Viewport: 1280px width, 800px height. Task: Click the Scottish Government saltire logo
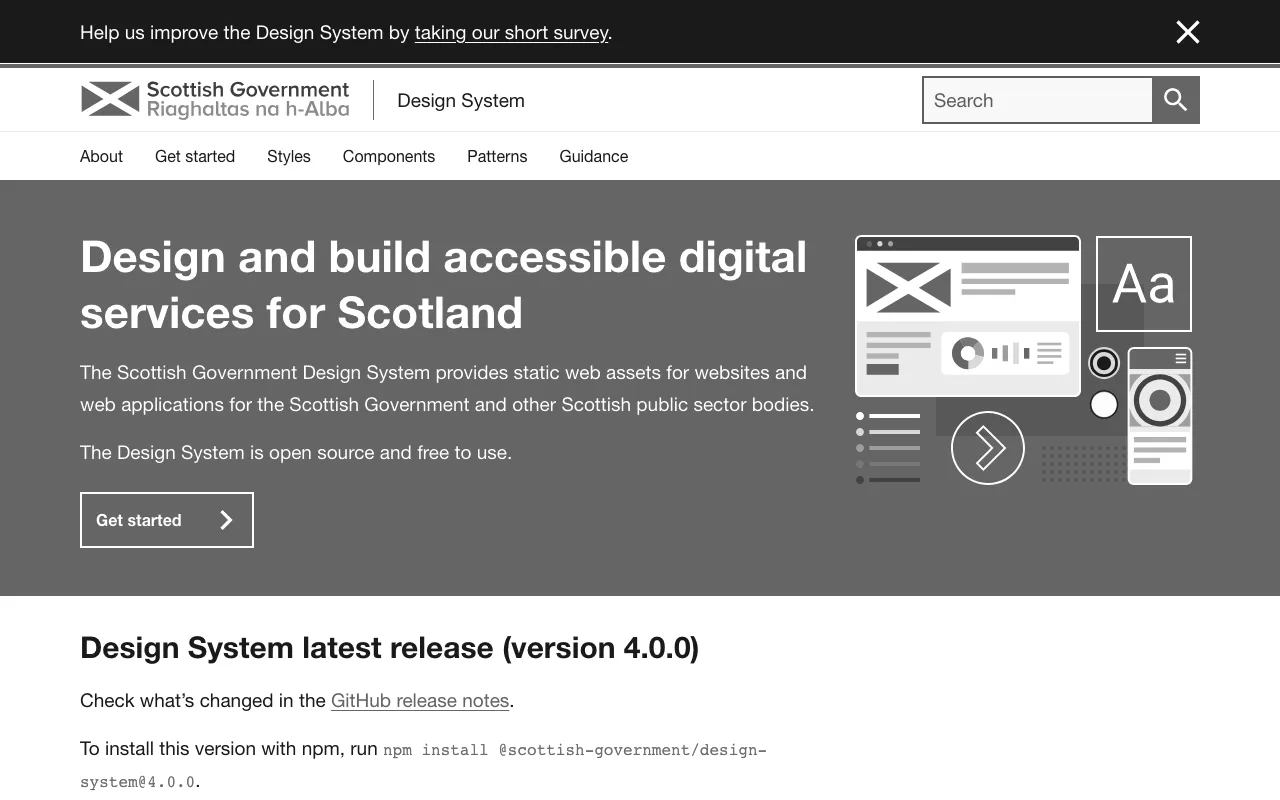coord(215,100)
